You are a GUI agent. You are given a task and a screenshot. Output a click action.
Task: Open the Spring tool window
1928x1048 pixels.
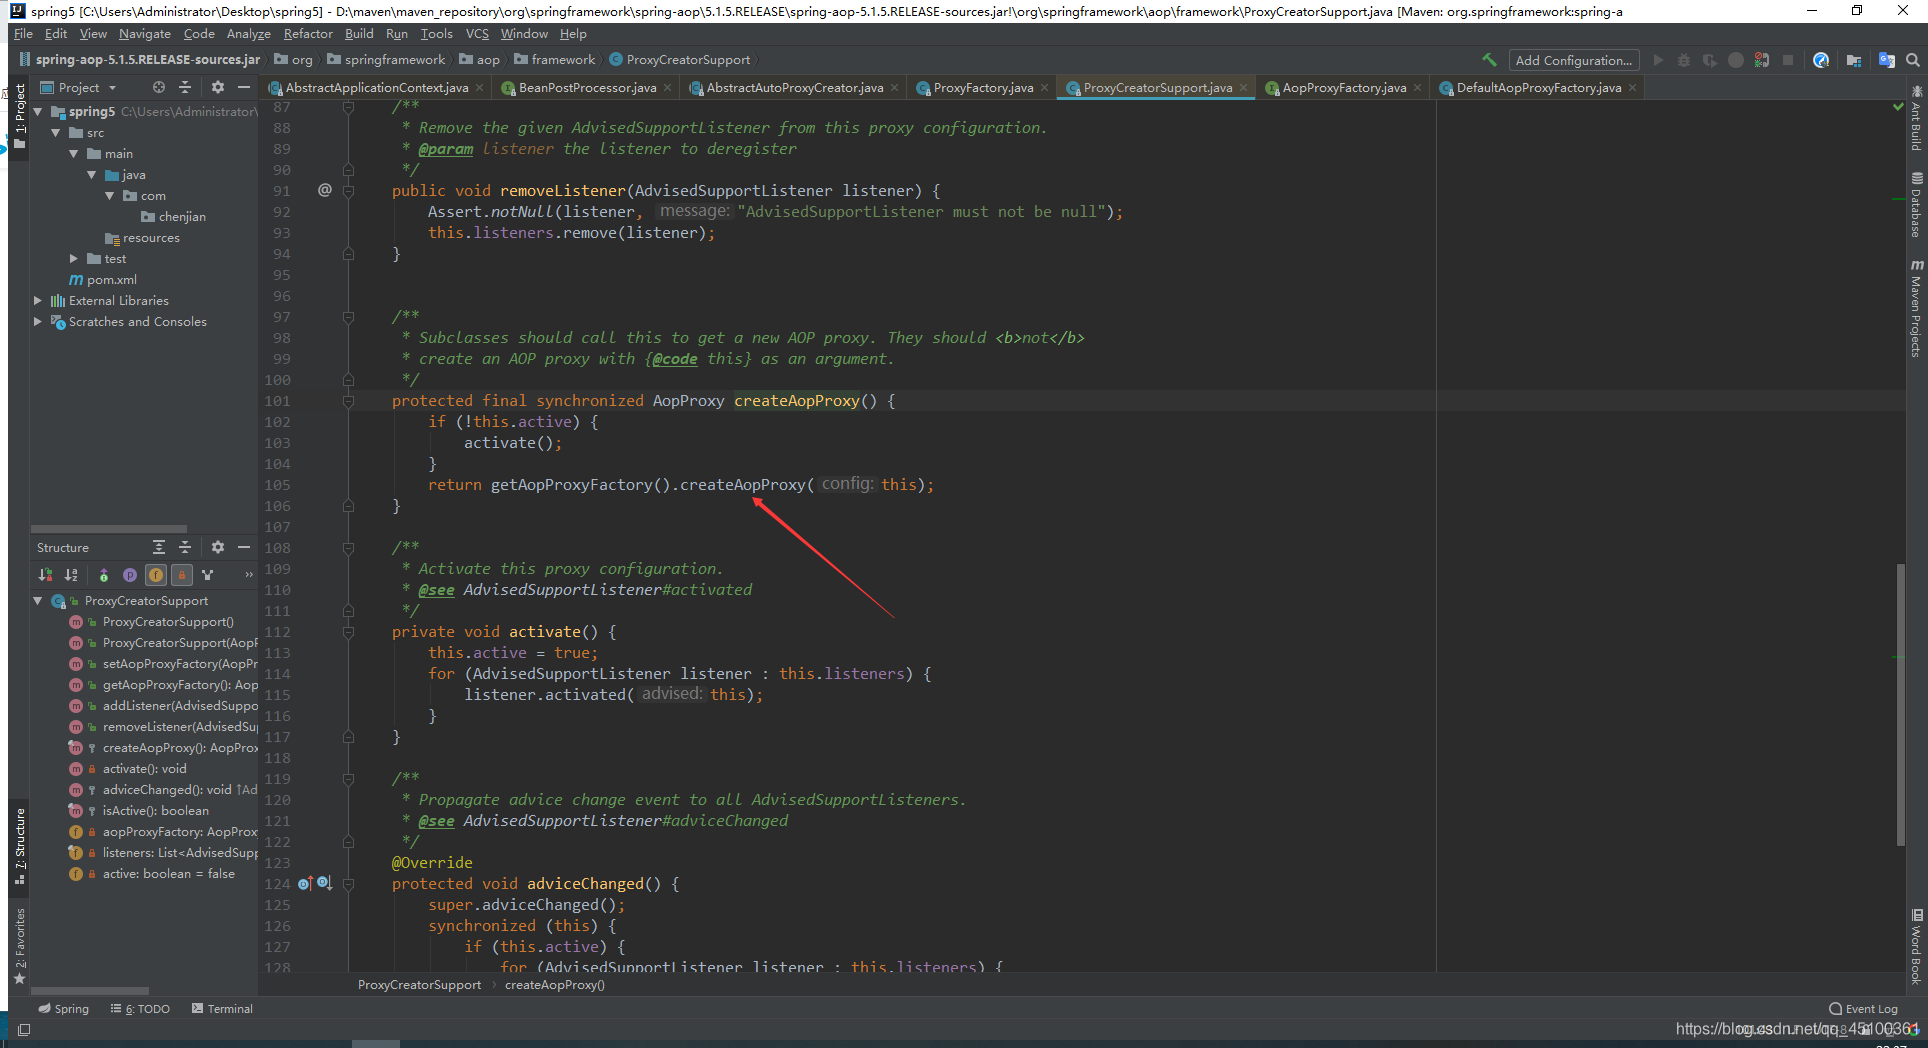[x=63, y=1009]
